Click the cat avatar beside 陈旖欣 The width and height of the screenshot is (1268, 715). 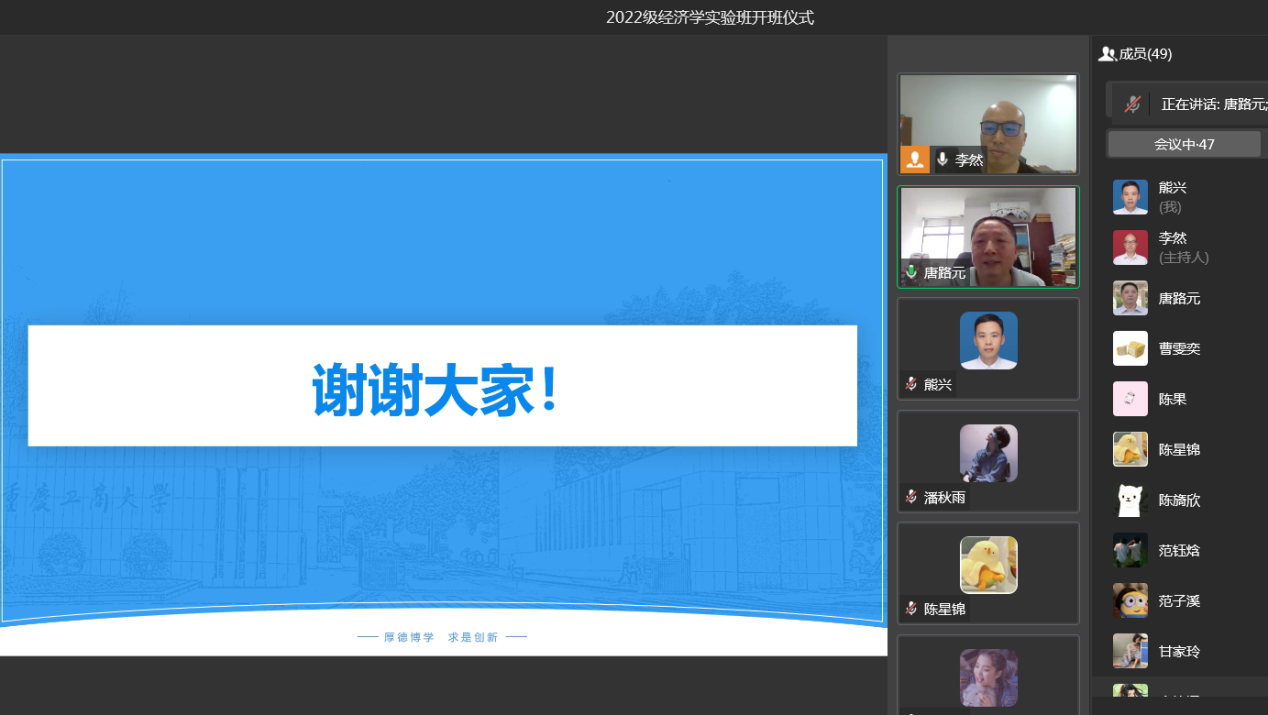click(x=1130, y=500)
